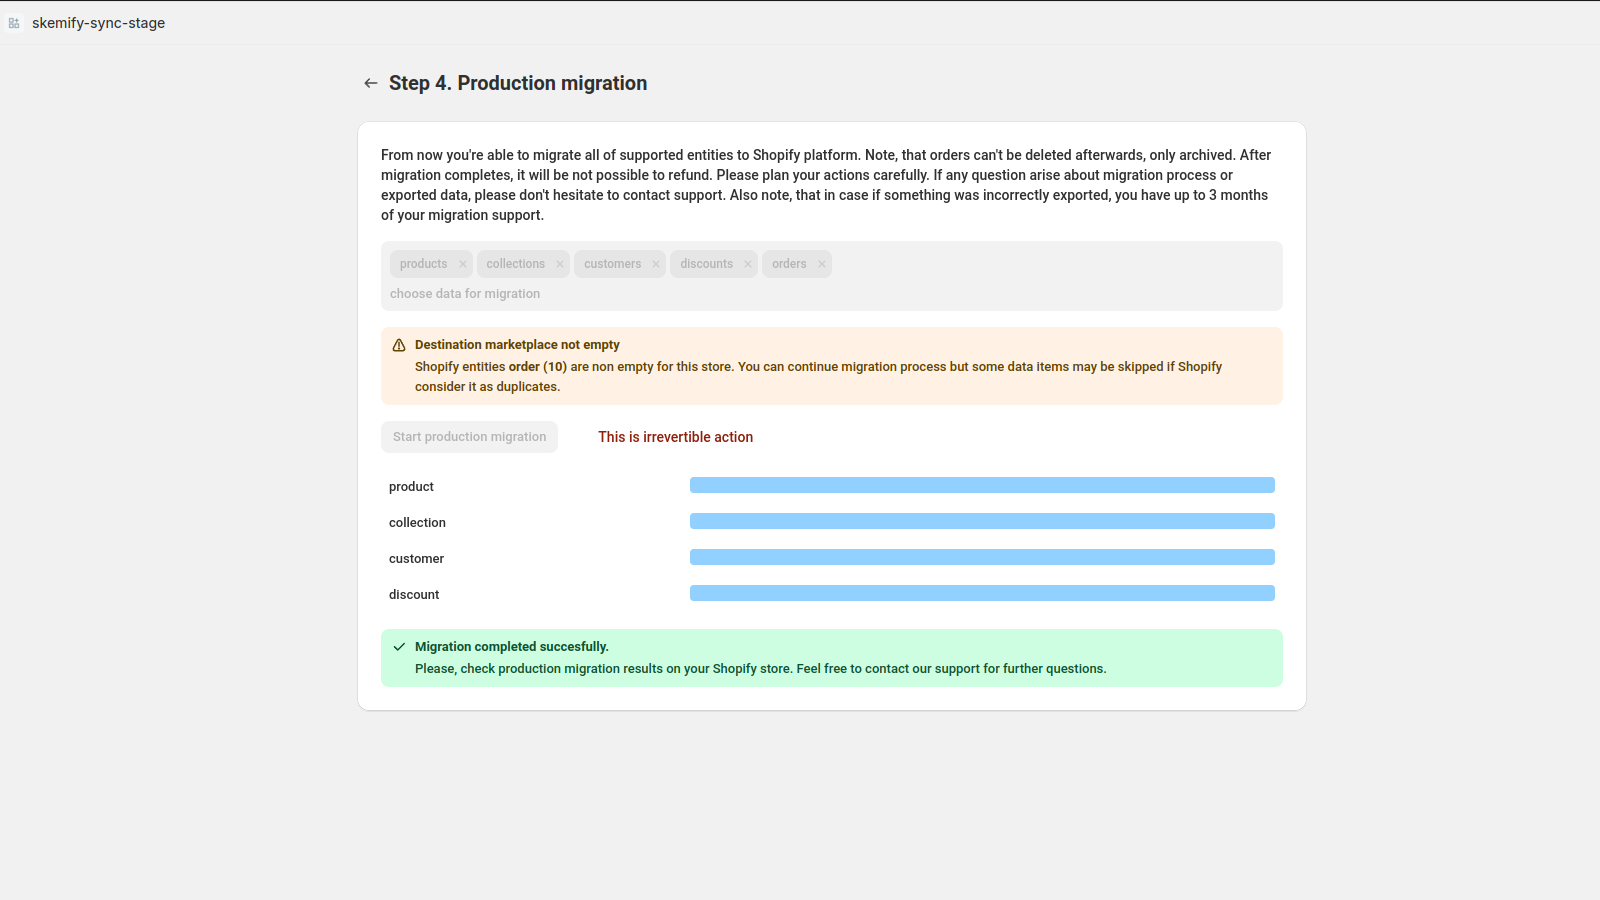Click the collection progress bar

pyautogui.click(x=982, y=521)
